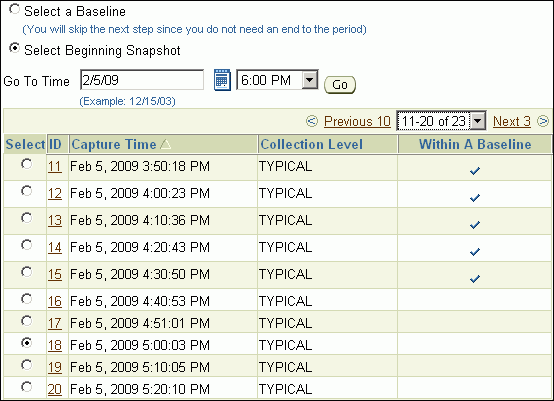
Task: Sort by Capture Time ascending triangle
Action: click(x=165, y=144)
